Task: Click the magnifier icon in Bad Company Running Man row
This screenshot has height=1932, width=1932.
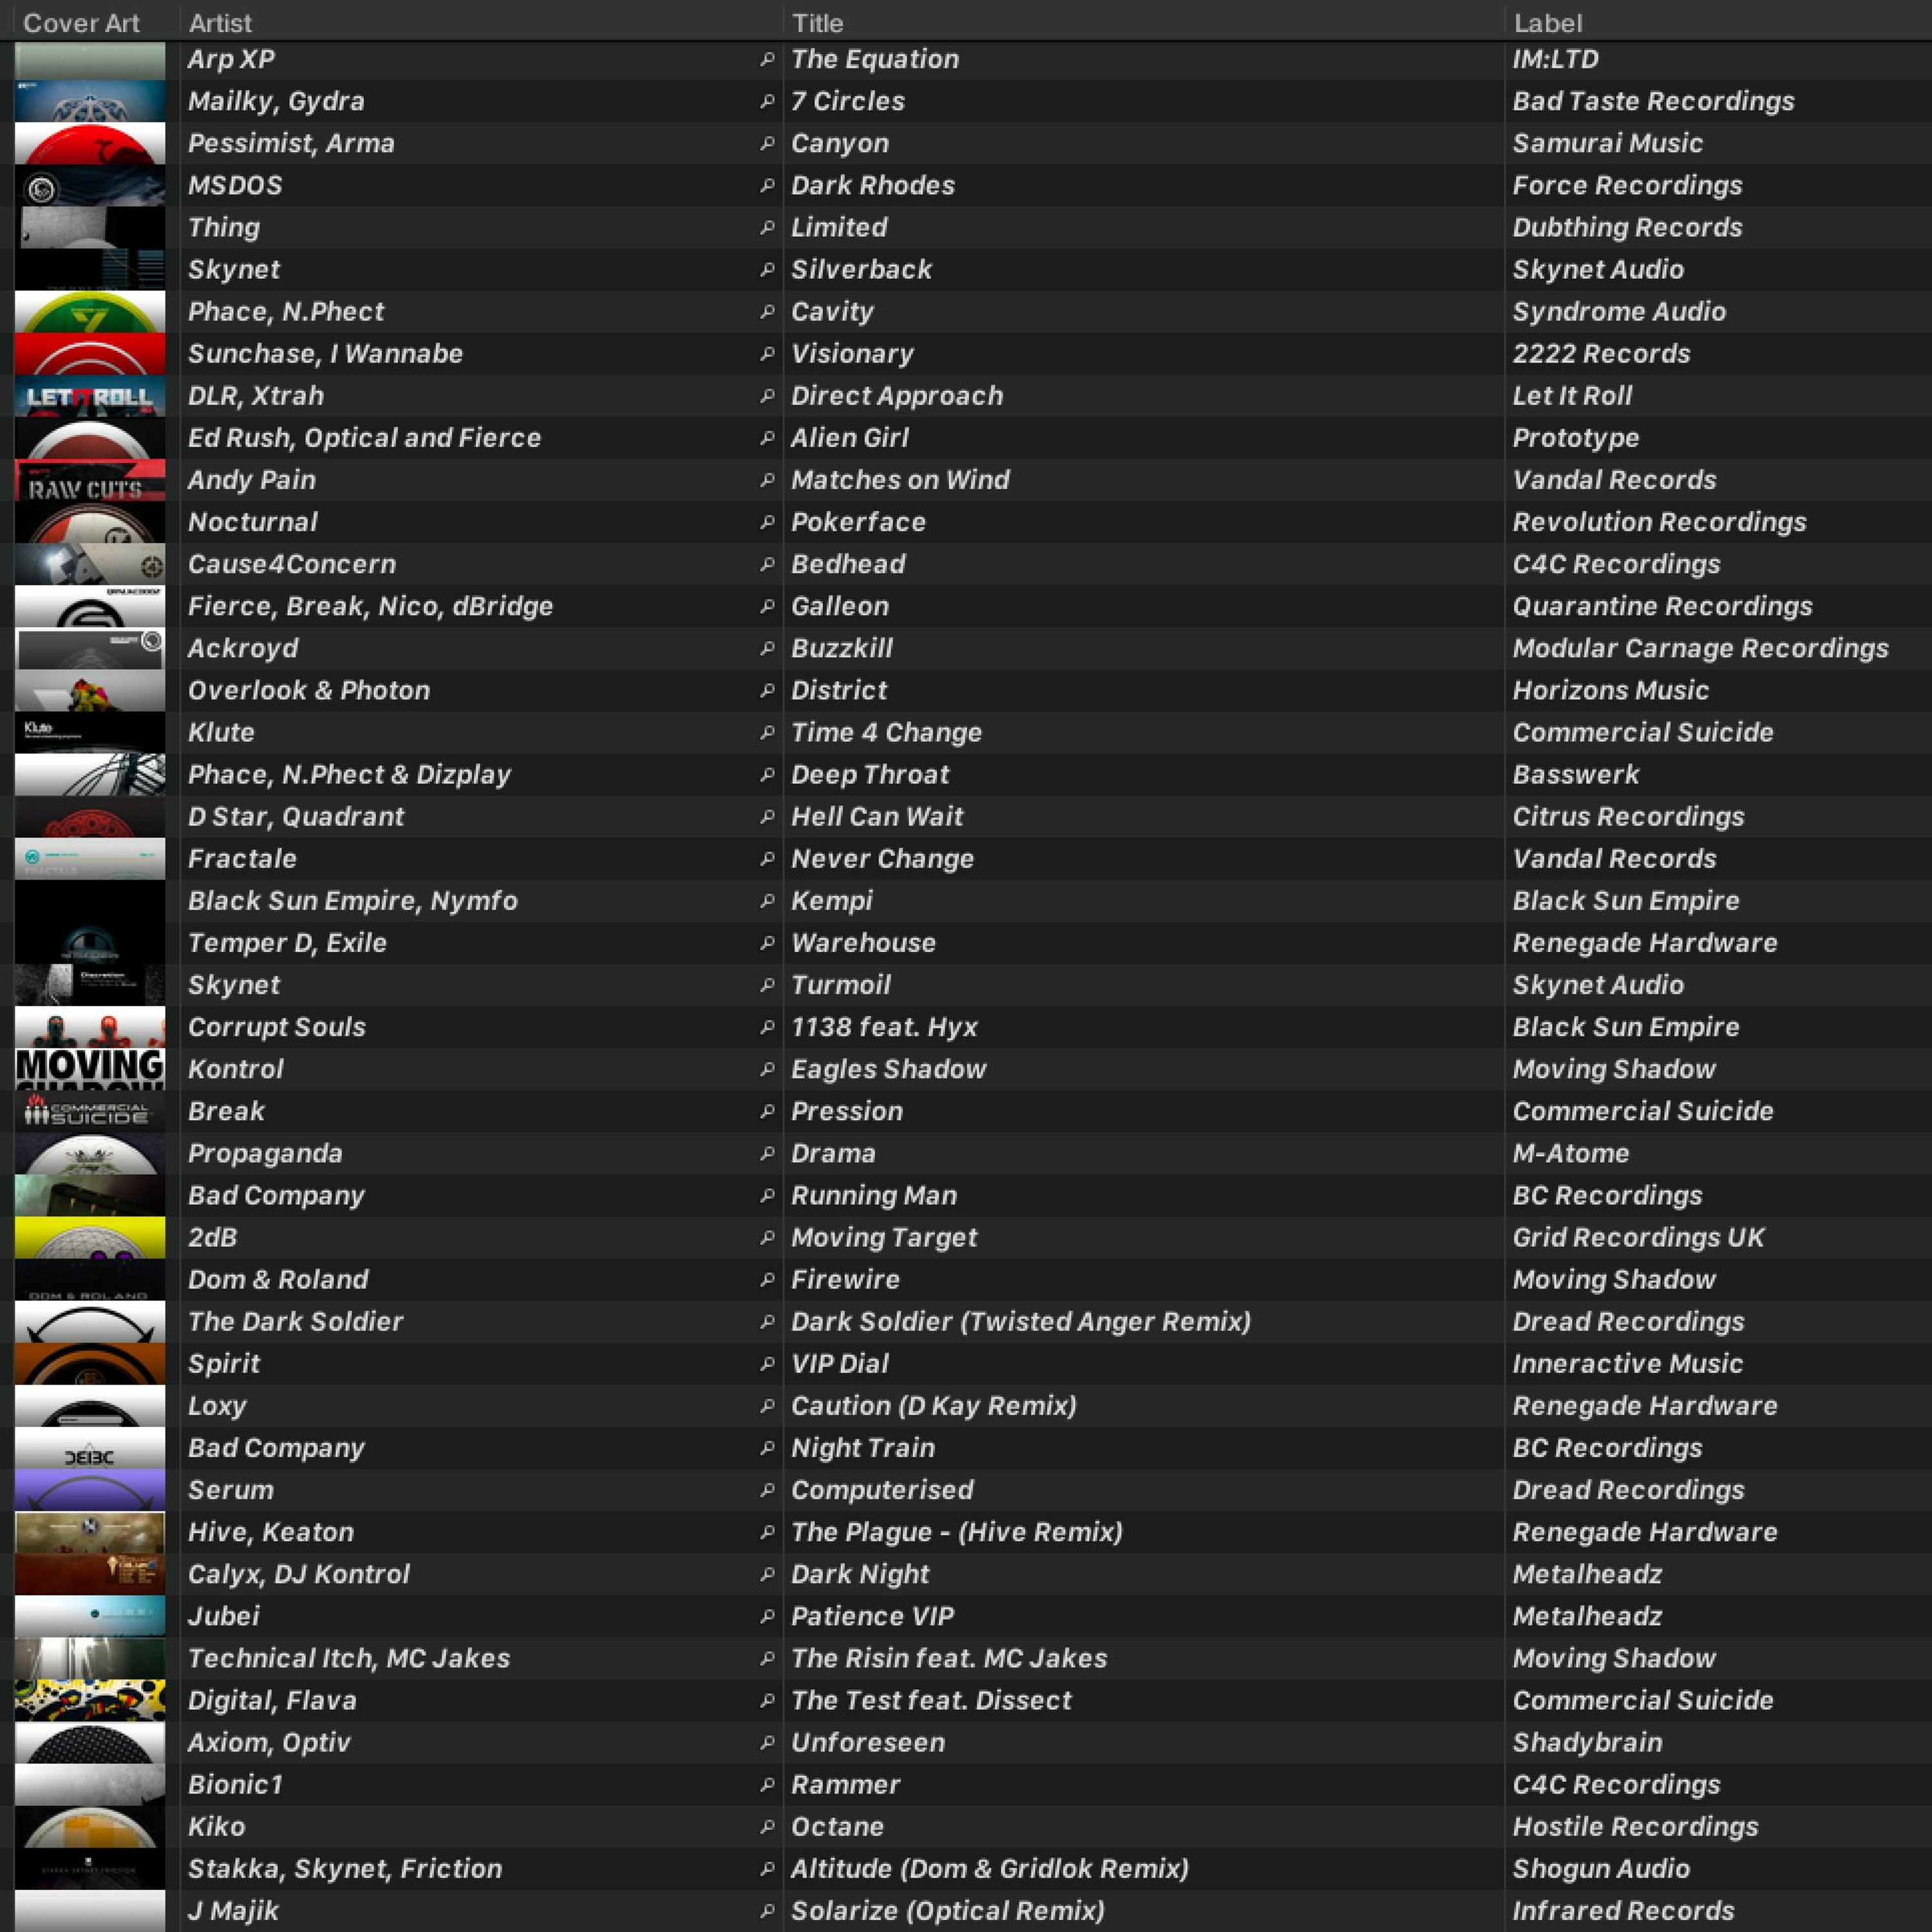Action: click(x=767, y=1196)
